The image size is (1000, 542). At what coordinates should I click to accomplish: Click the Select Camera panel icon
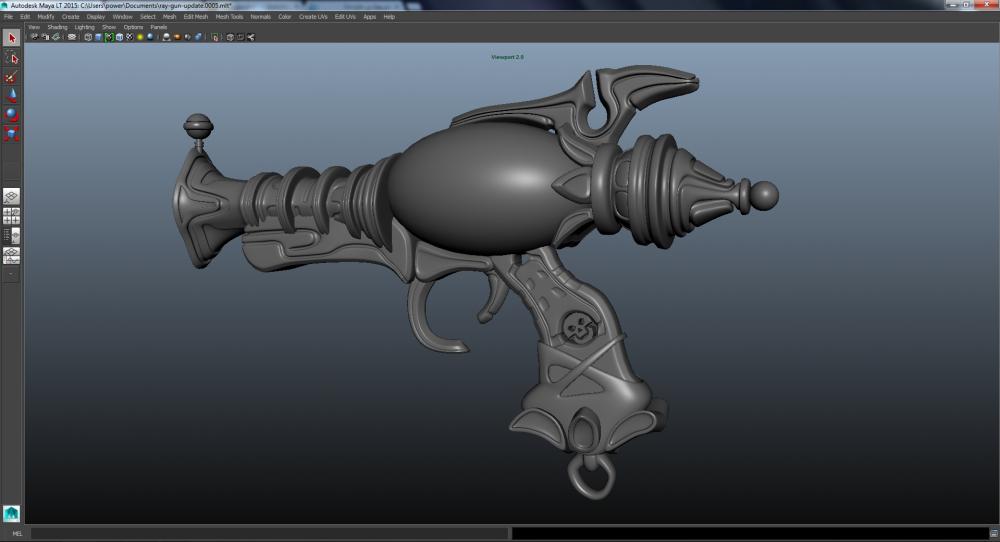click(x=34, y=37)
